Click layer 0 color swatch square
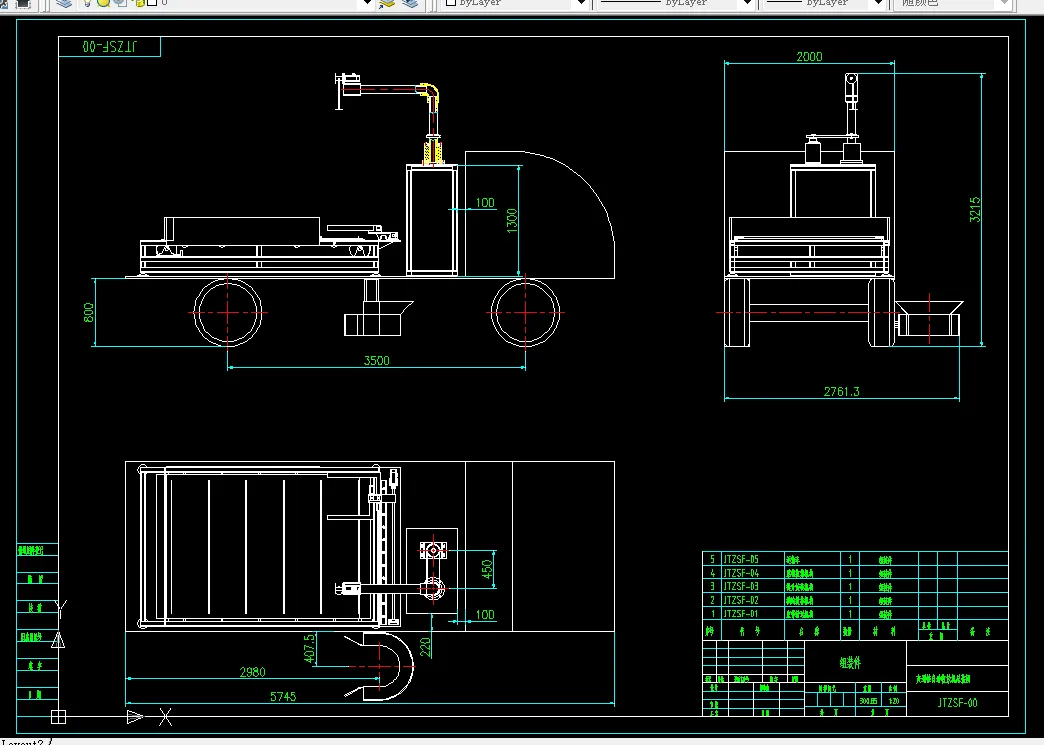1044x745 pixels. pos(152,3)
